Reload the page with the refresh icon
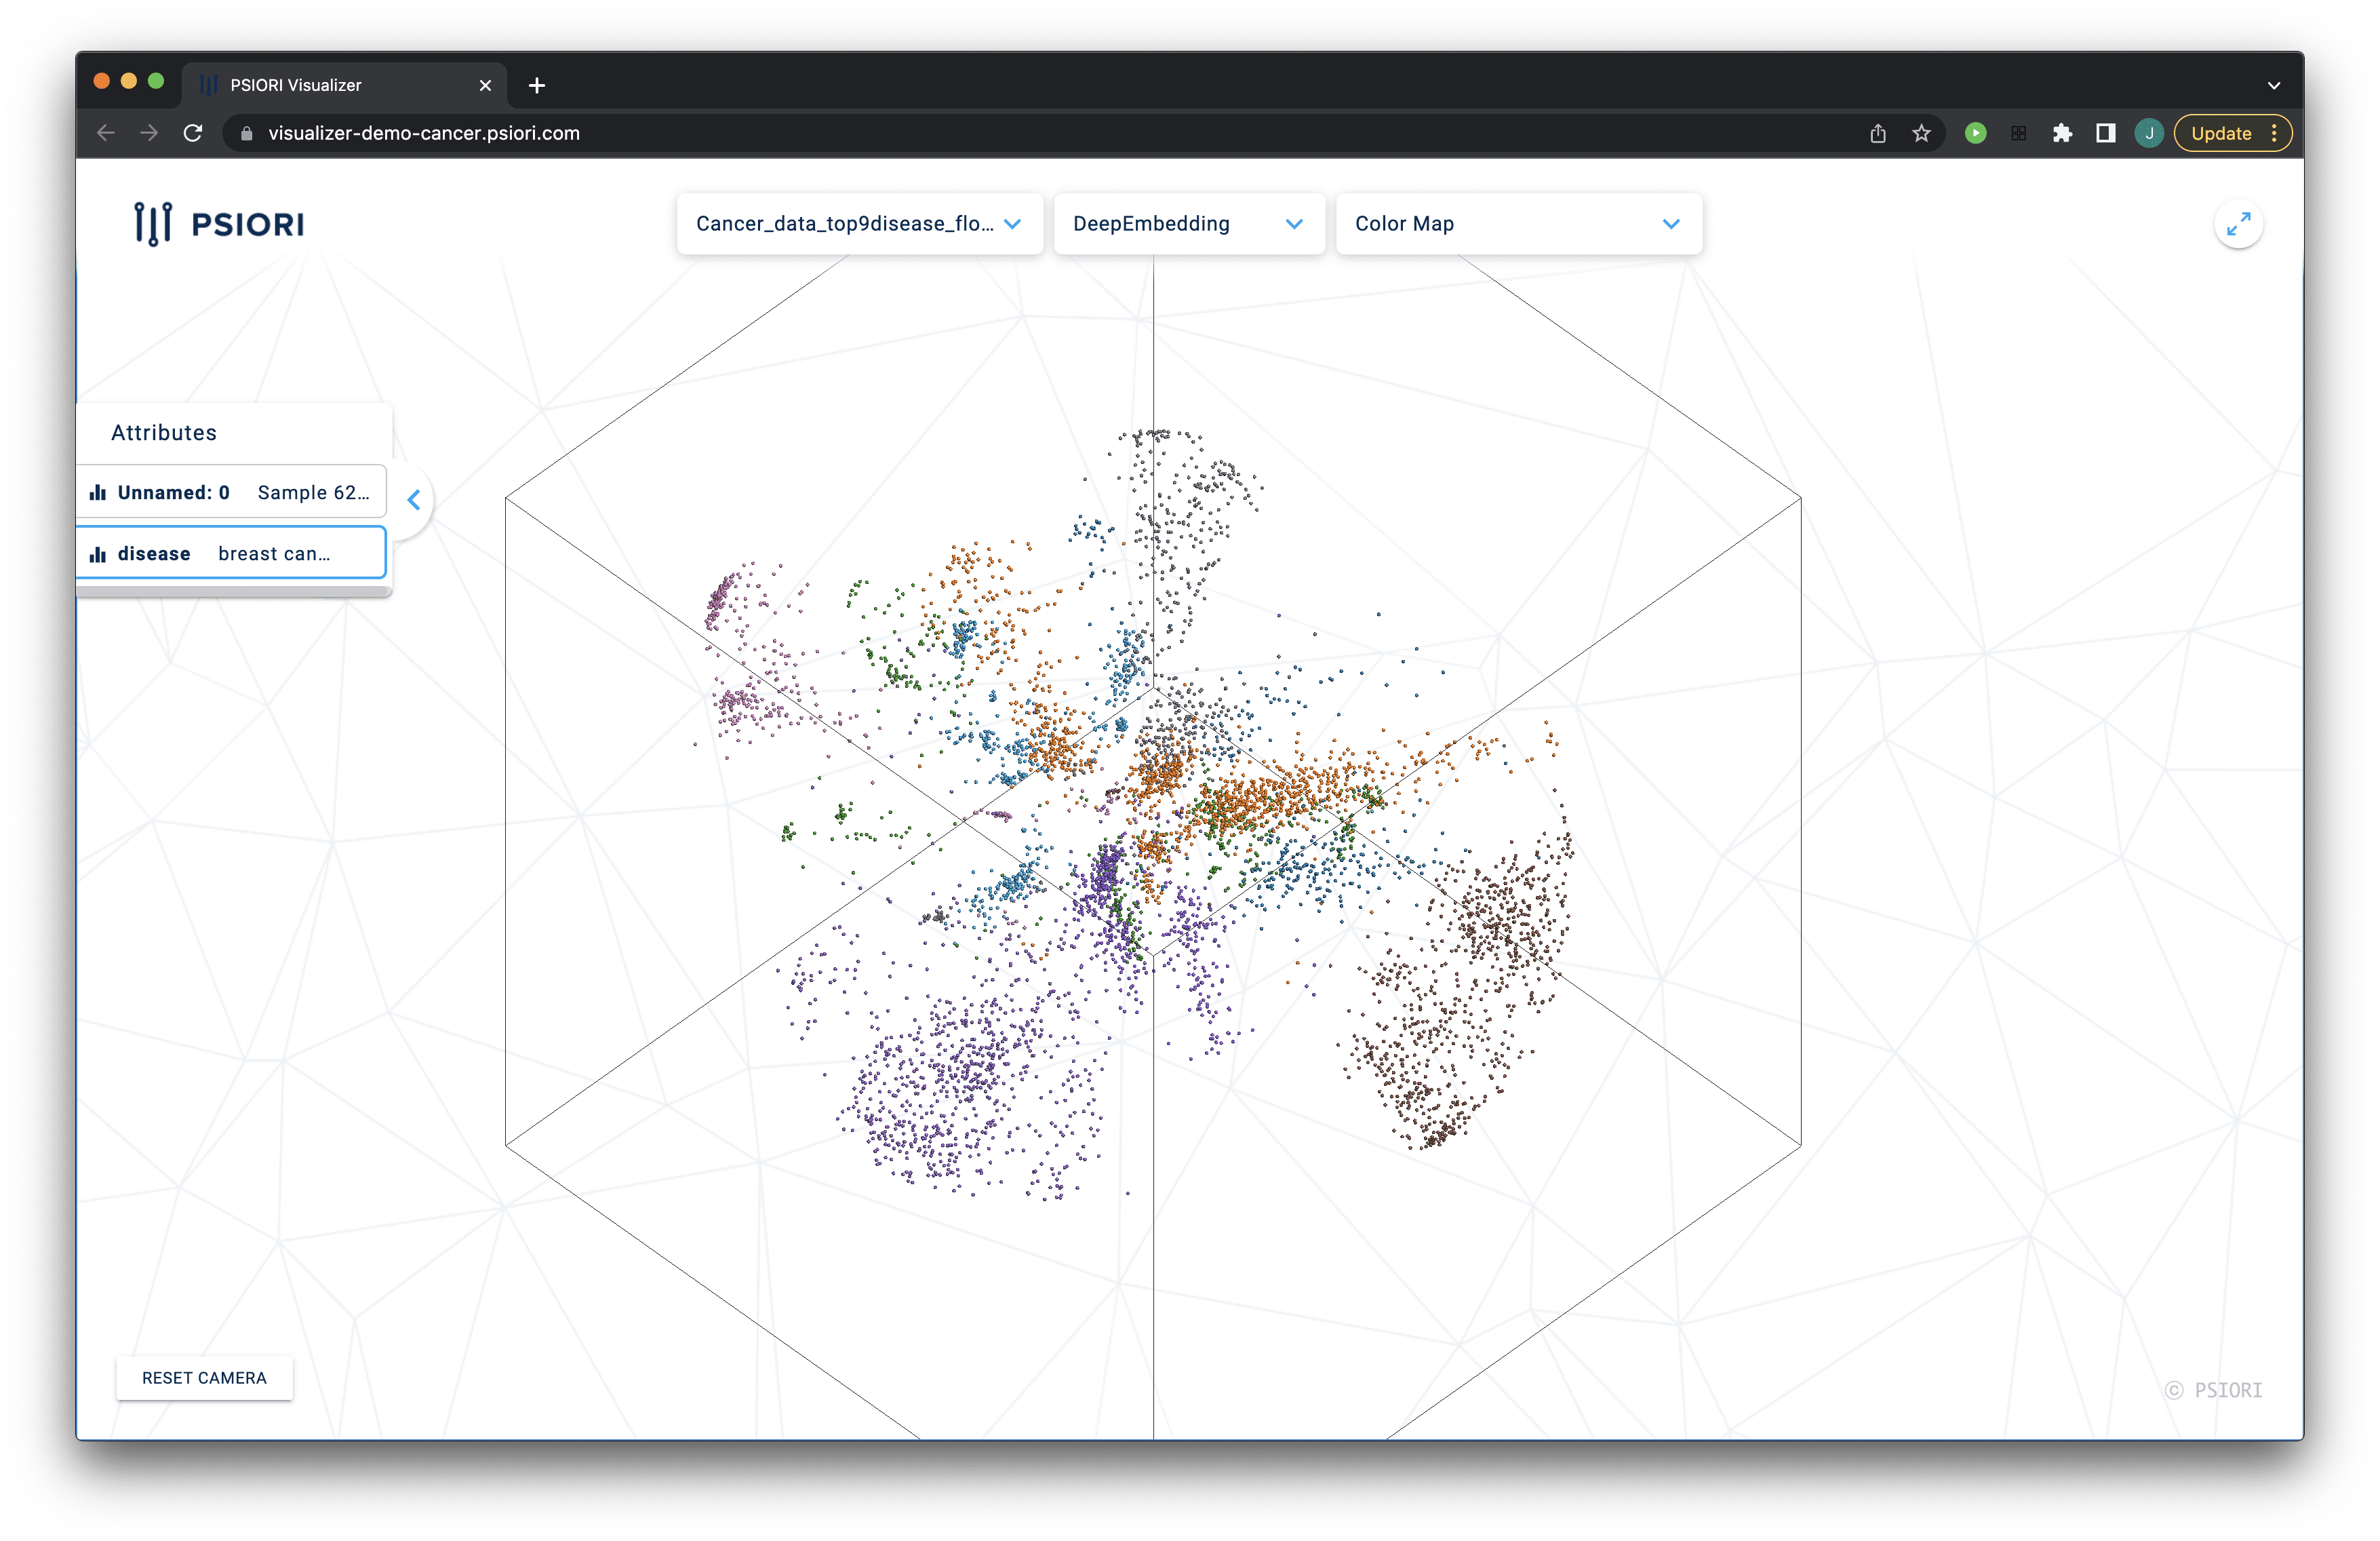Screen dimensions: 2380x1541 tap(193, 133)
